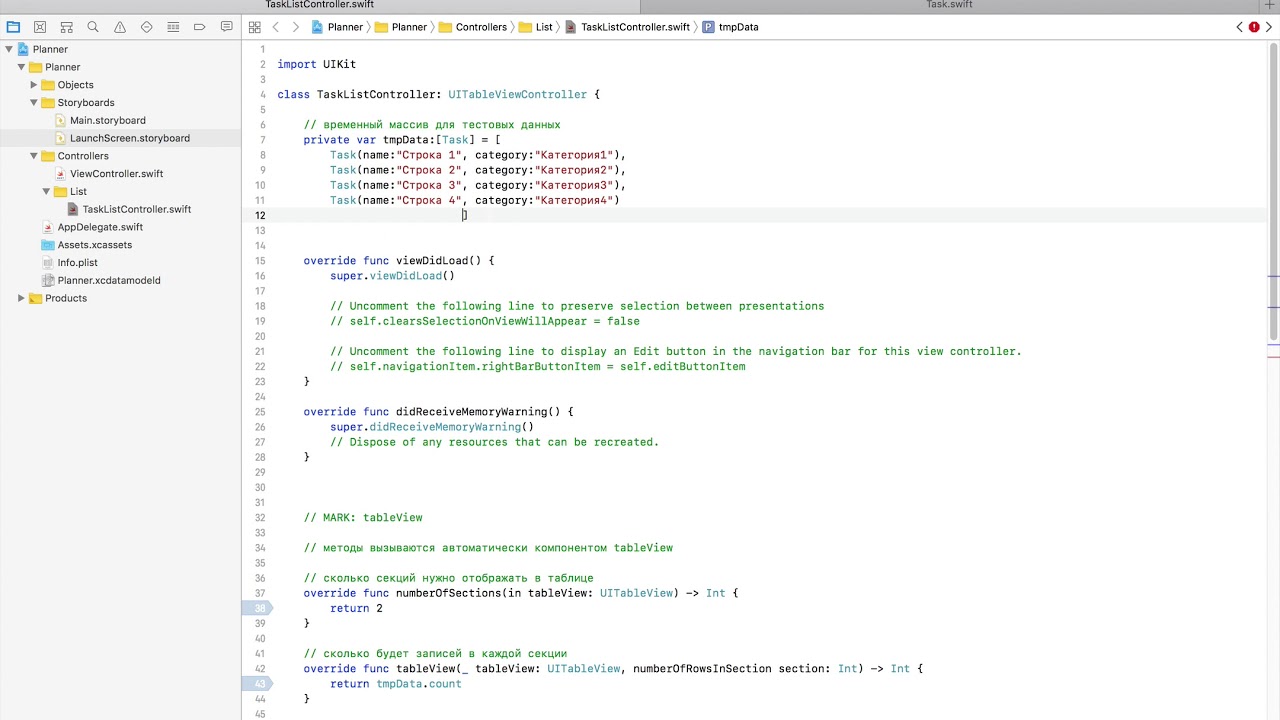The image size is (1280, 720).
Task: Click 'return 2' on line 38
Action: coord(356,608)
